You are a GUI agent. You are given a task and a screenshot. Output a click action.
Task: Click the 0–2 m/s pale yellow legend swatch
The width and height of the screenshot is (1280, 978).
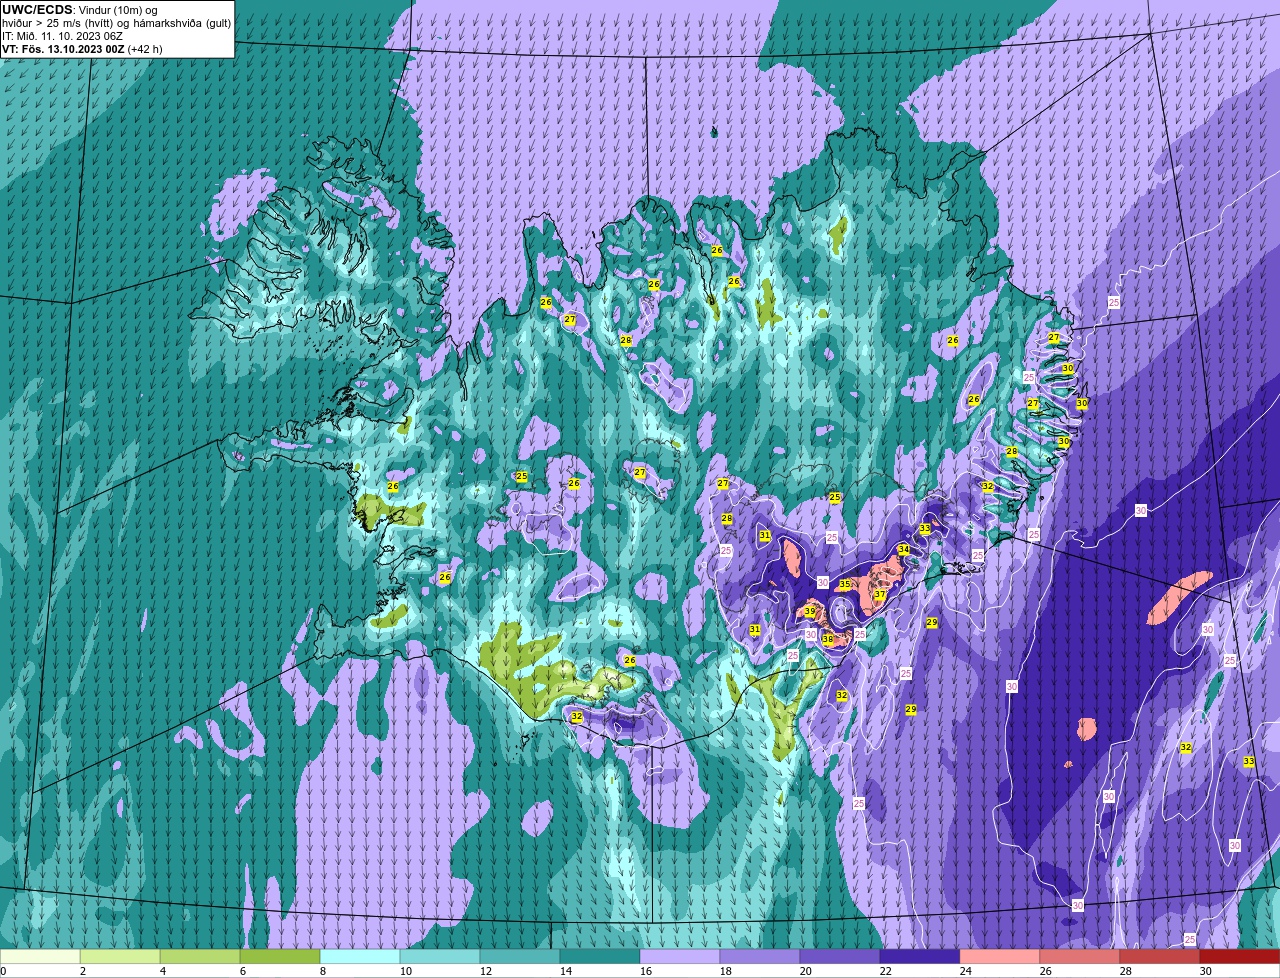point(40,956)
